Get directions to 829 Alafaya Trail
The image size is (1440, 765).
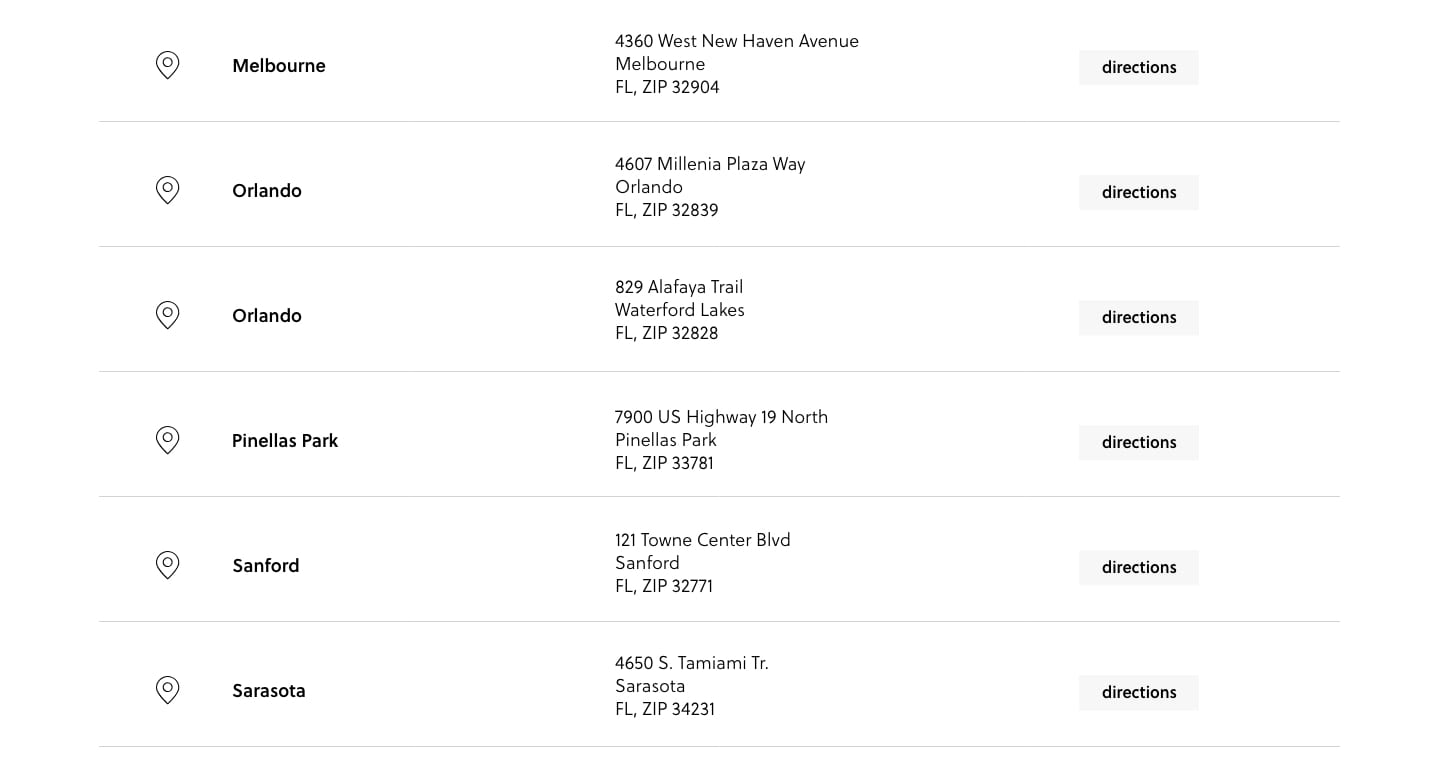tap(1138, 317)
